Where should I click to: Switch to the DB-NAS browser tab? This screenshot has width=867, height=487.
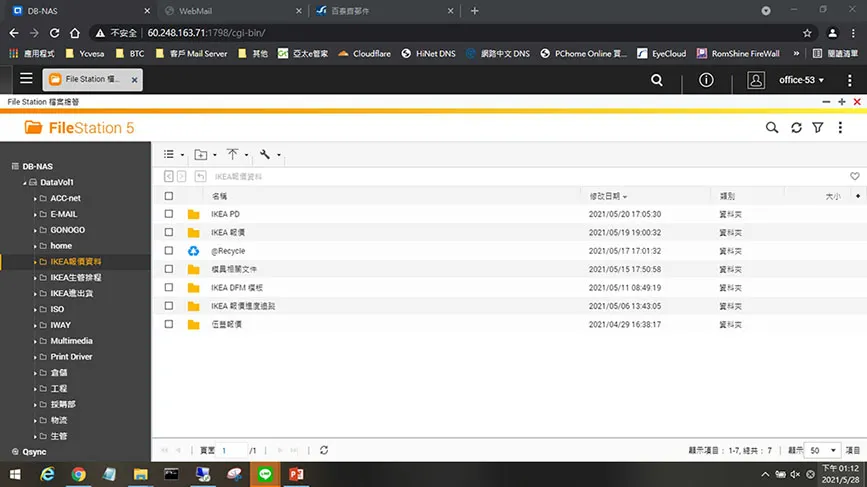coord(82,11)
